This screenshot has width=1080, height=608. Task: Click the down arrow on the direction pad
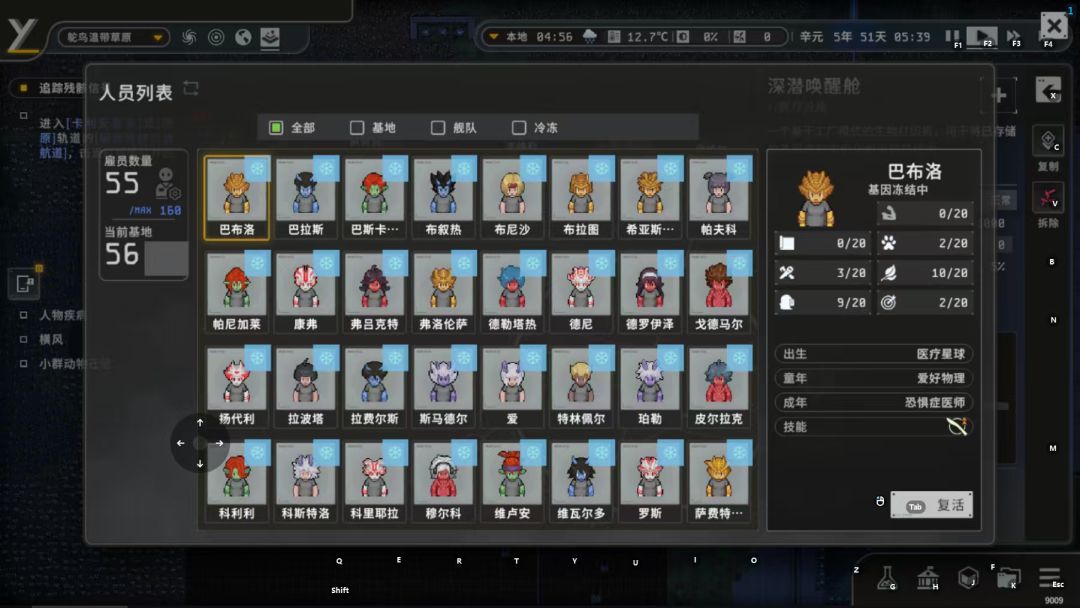[x=200, y=463]
